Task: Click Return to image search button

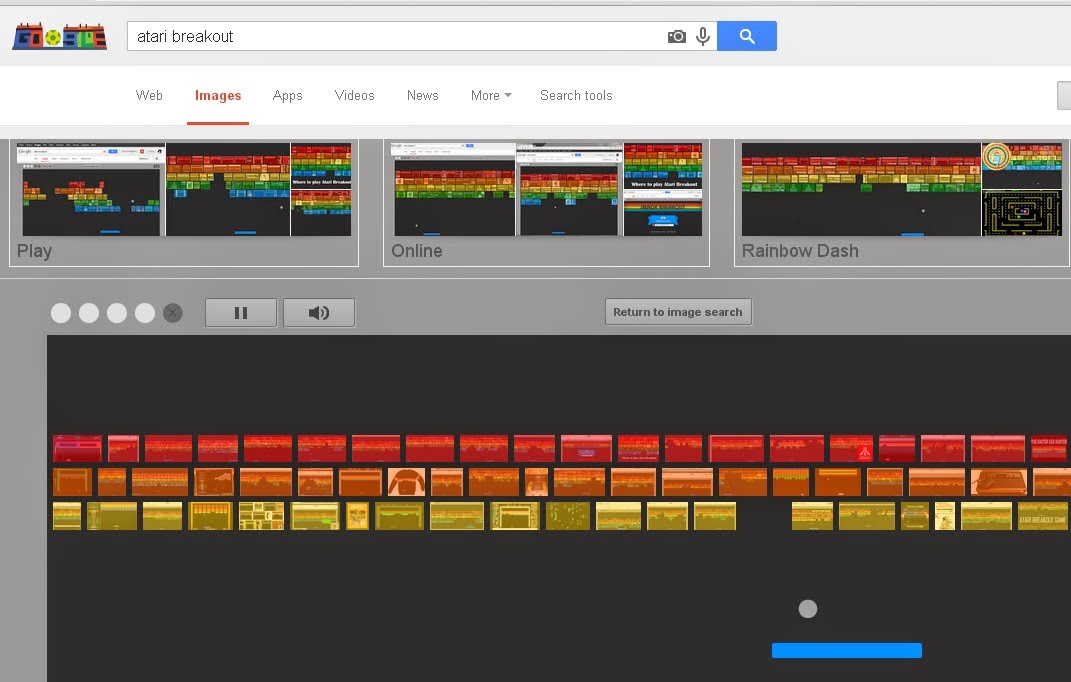Action: (677, 312)
